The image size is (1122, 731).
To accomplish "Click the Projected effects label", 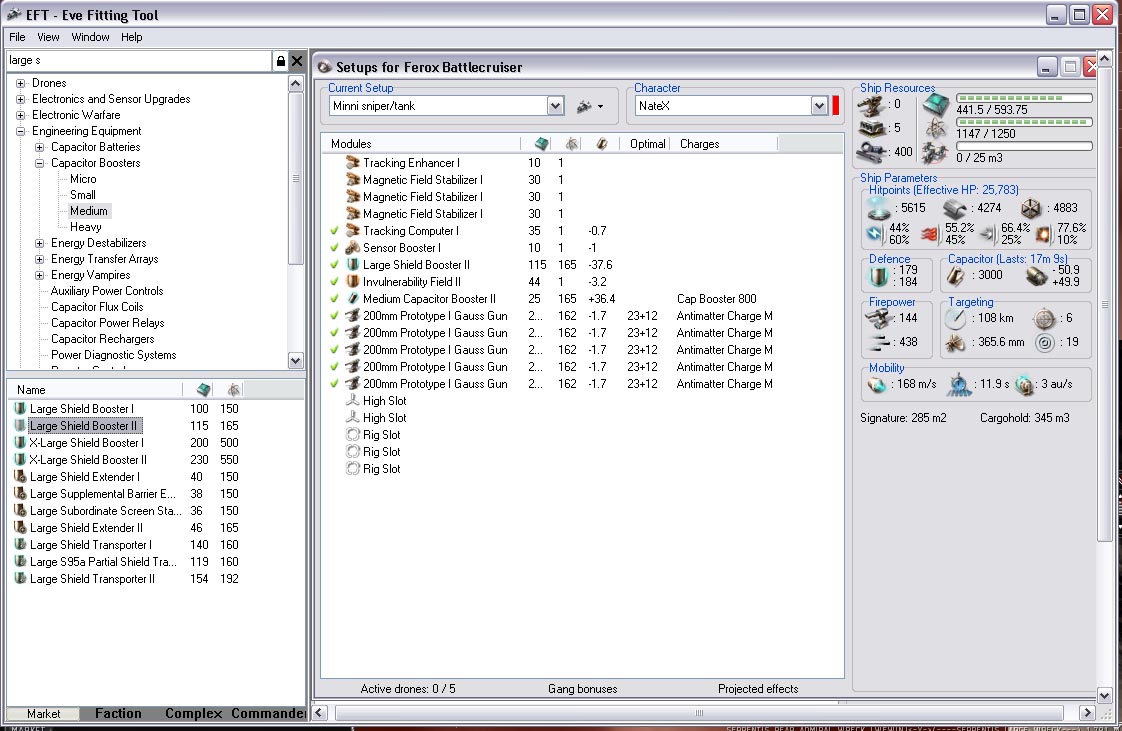I will coord(758,689).
